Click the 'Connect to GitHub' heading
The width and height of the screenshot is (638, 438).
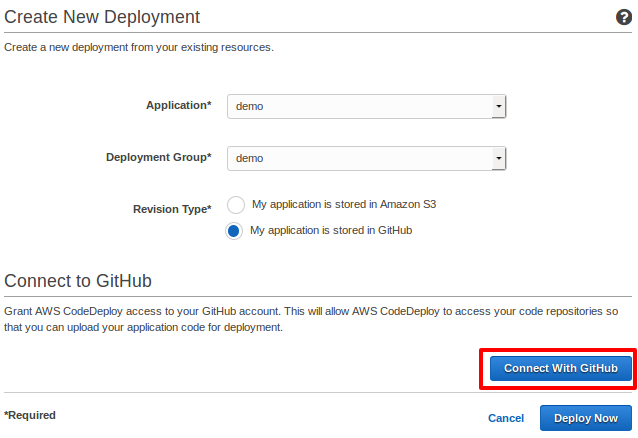pyautogui.click(x=78, y=281)
